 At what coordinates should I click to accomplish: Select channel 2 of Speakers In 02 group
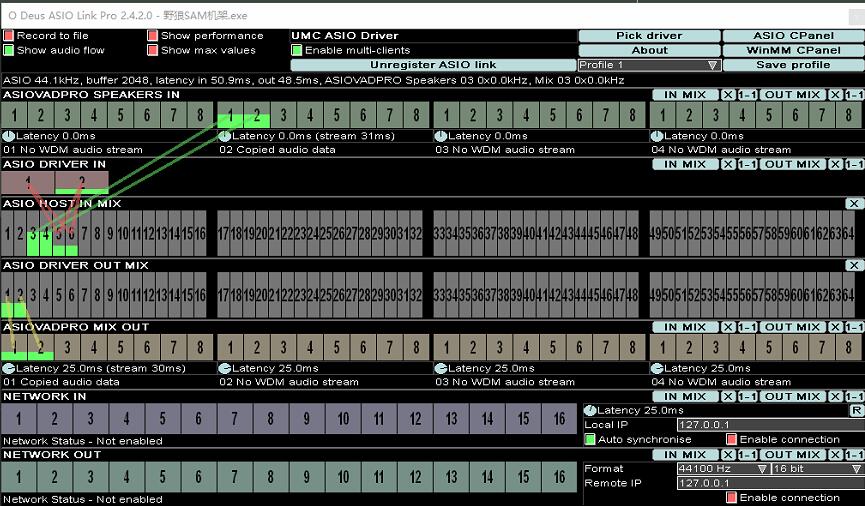(x=257, y=115)
